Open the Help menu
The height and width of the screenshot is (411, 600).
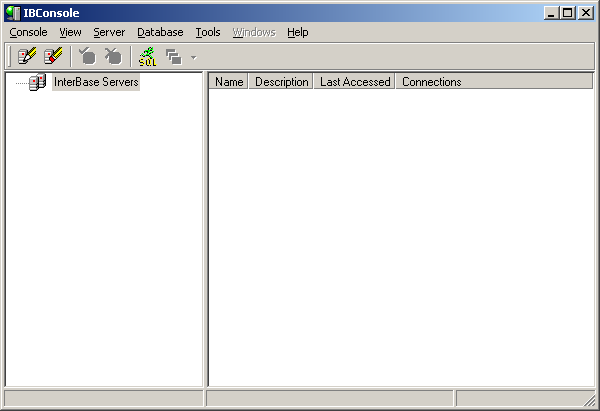pos(298,32)
